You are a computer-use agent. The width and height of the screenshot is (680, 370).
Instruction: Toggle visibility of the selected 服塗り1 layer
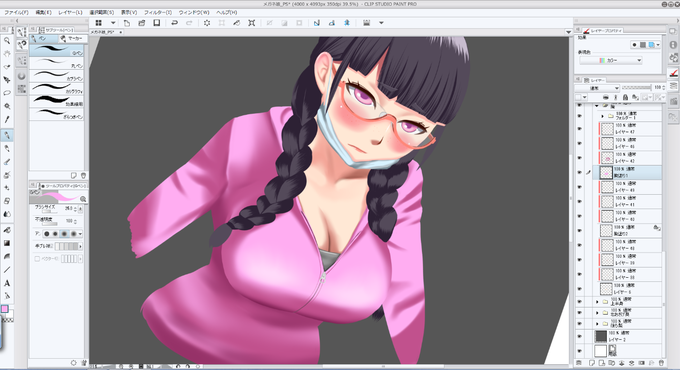tap(579, 172)
